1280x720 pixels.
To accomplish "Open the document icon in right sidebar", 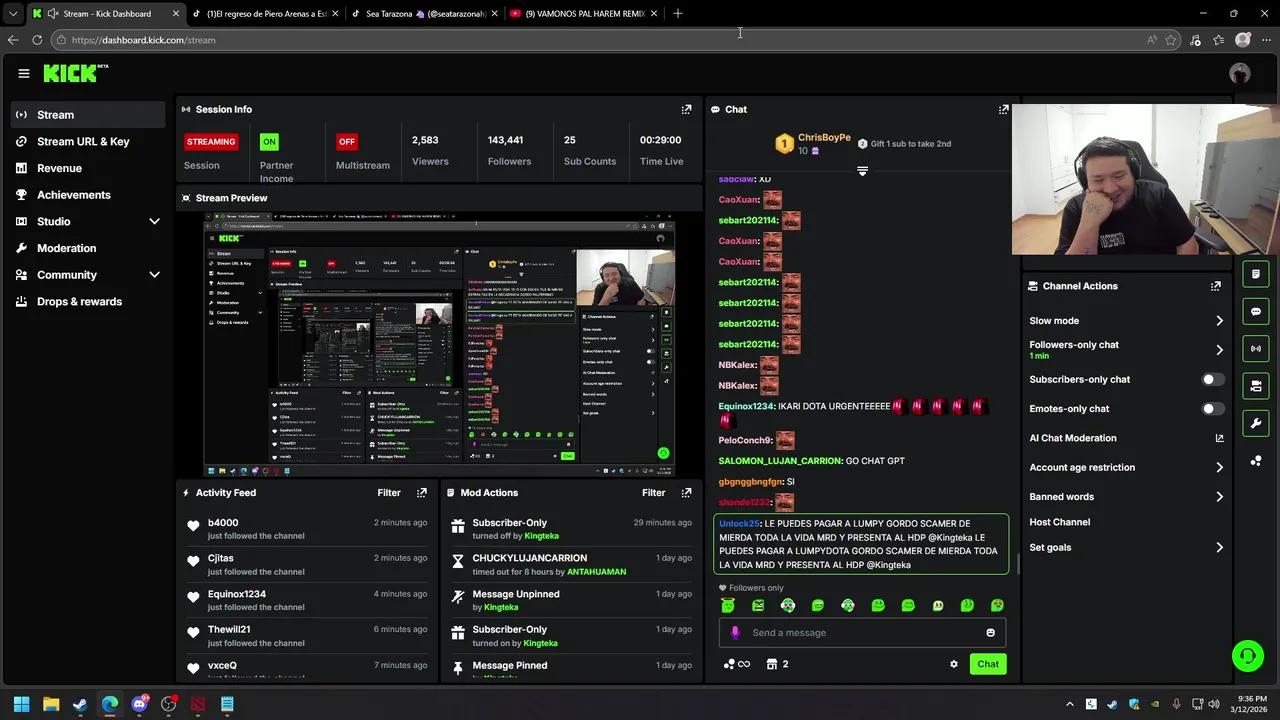I will pyautogui.click(x=1256, y=274).
